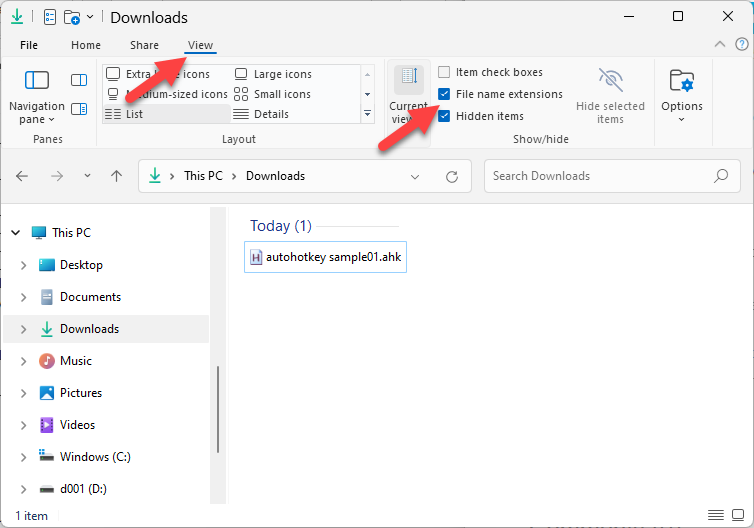754x528 pixels.
Task: Expand the Music tree node
Action: [x=23, y=361]
